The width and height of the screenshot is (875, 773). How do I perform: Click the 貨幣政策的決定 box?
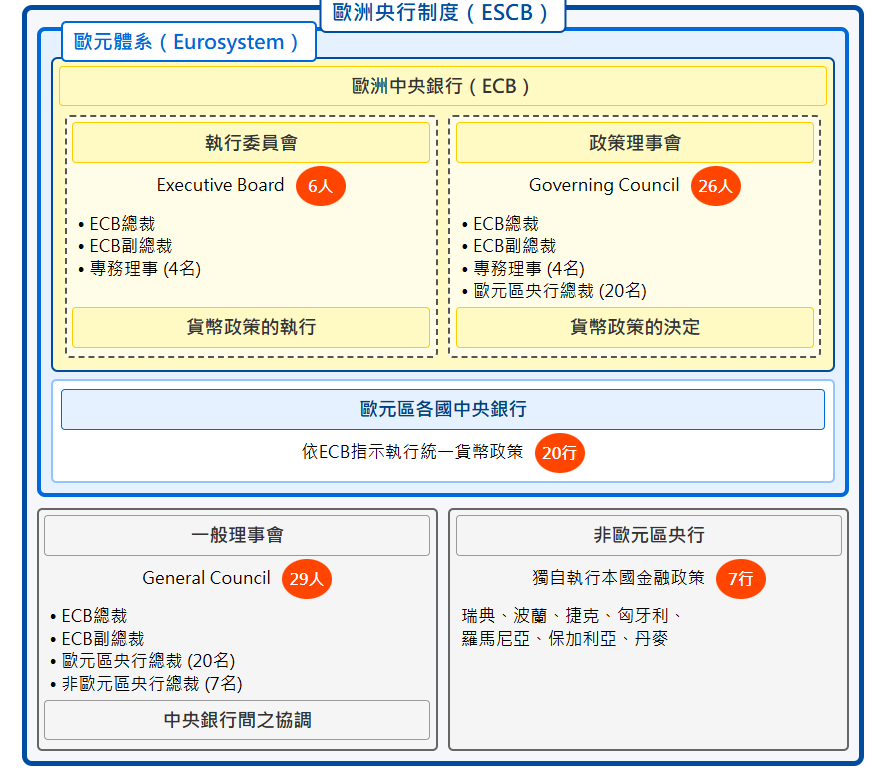pyautogui.click(x=634, y=327)
